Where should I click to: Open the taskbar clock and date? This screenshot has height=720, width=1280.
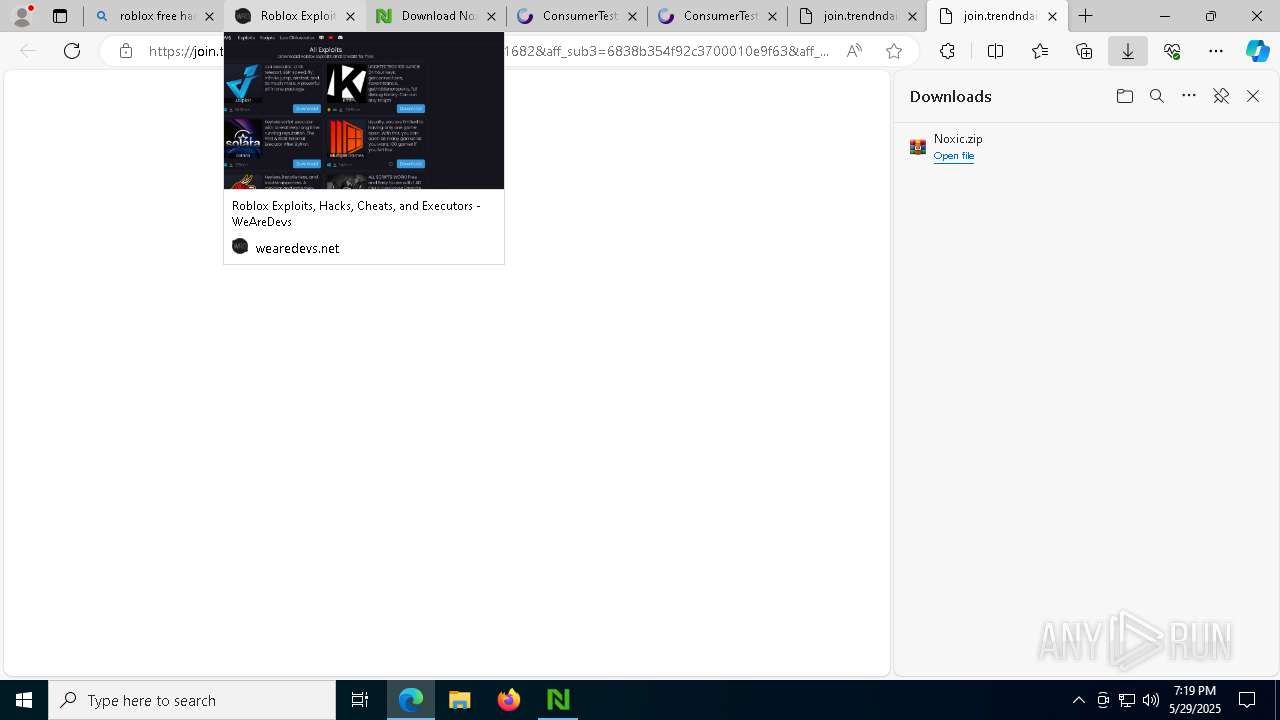(x=1195, y=700)
